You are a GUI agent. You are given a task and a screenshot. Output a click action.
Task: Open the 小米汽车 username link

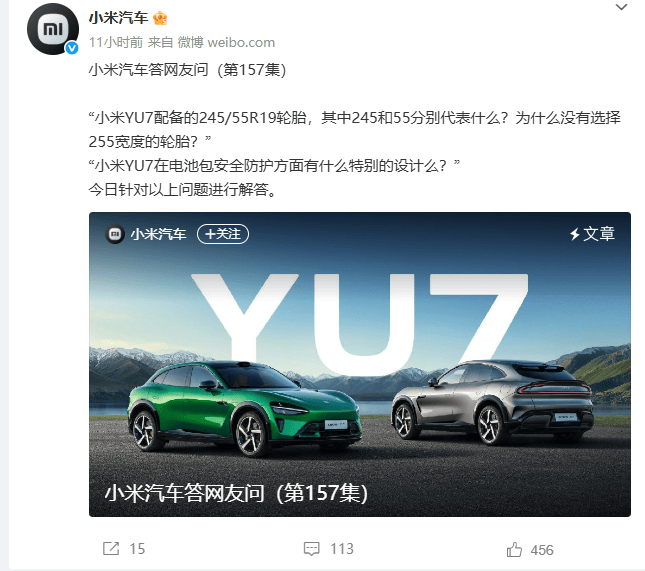click(x=118, y=18)
